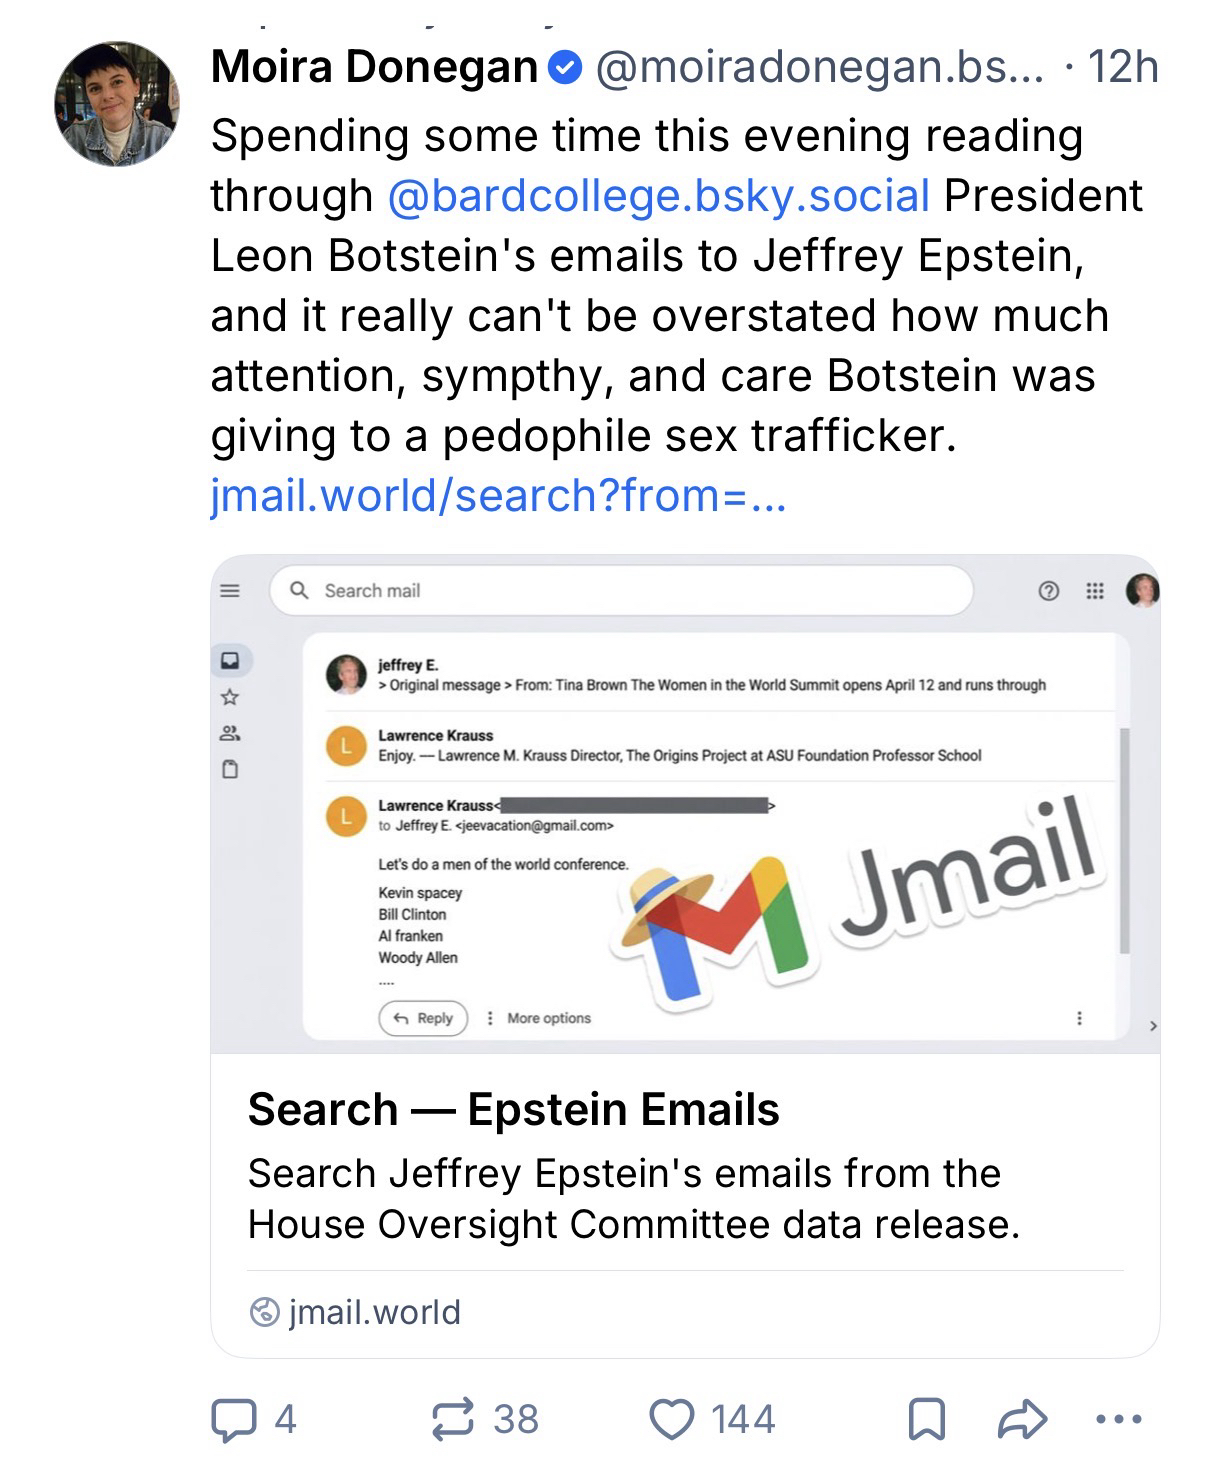Select the starred sidebar icon
Screen dimensions: 1206x1457
[230, 696]
